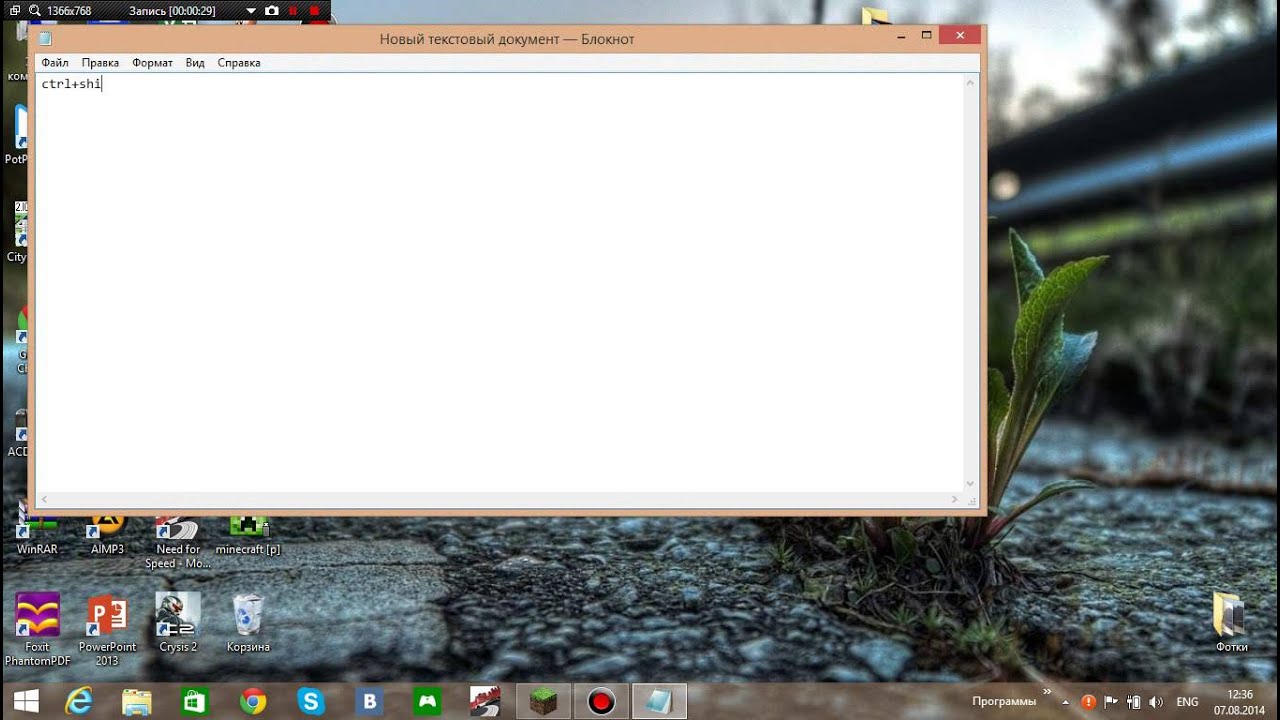Switch to Notepad on the taskbar
Screen dimensions: 1280x720
(x=659, y=701)
